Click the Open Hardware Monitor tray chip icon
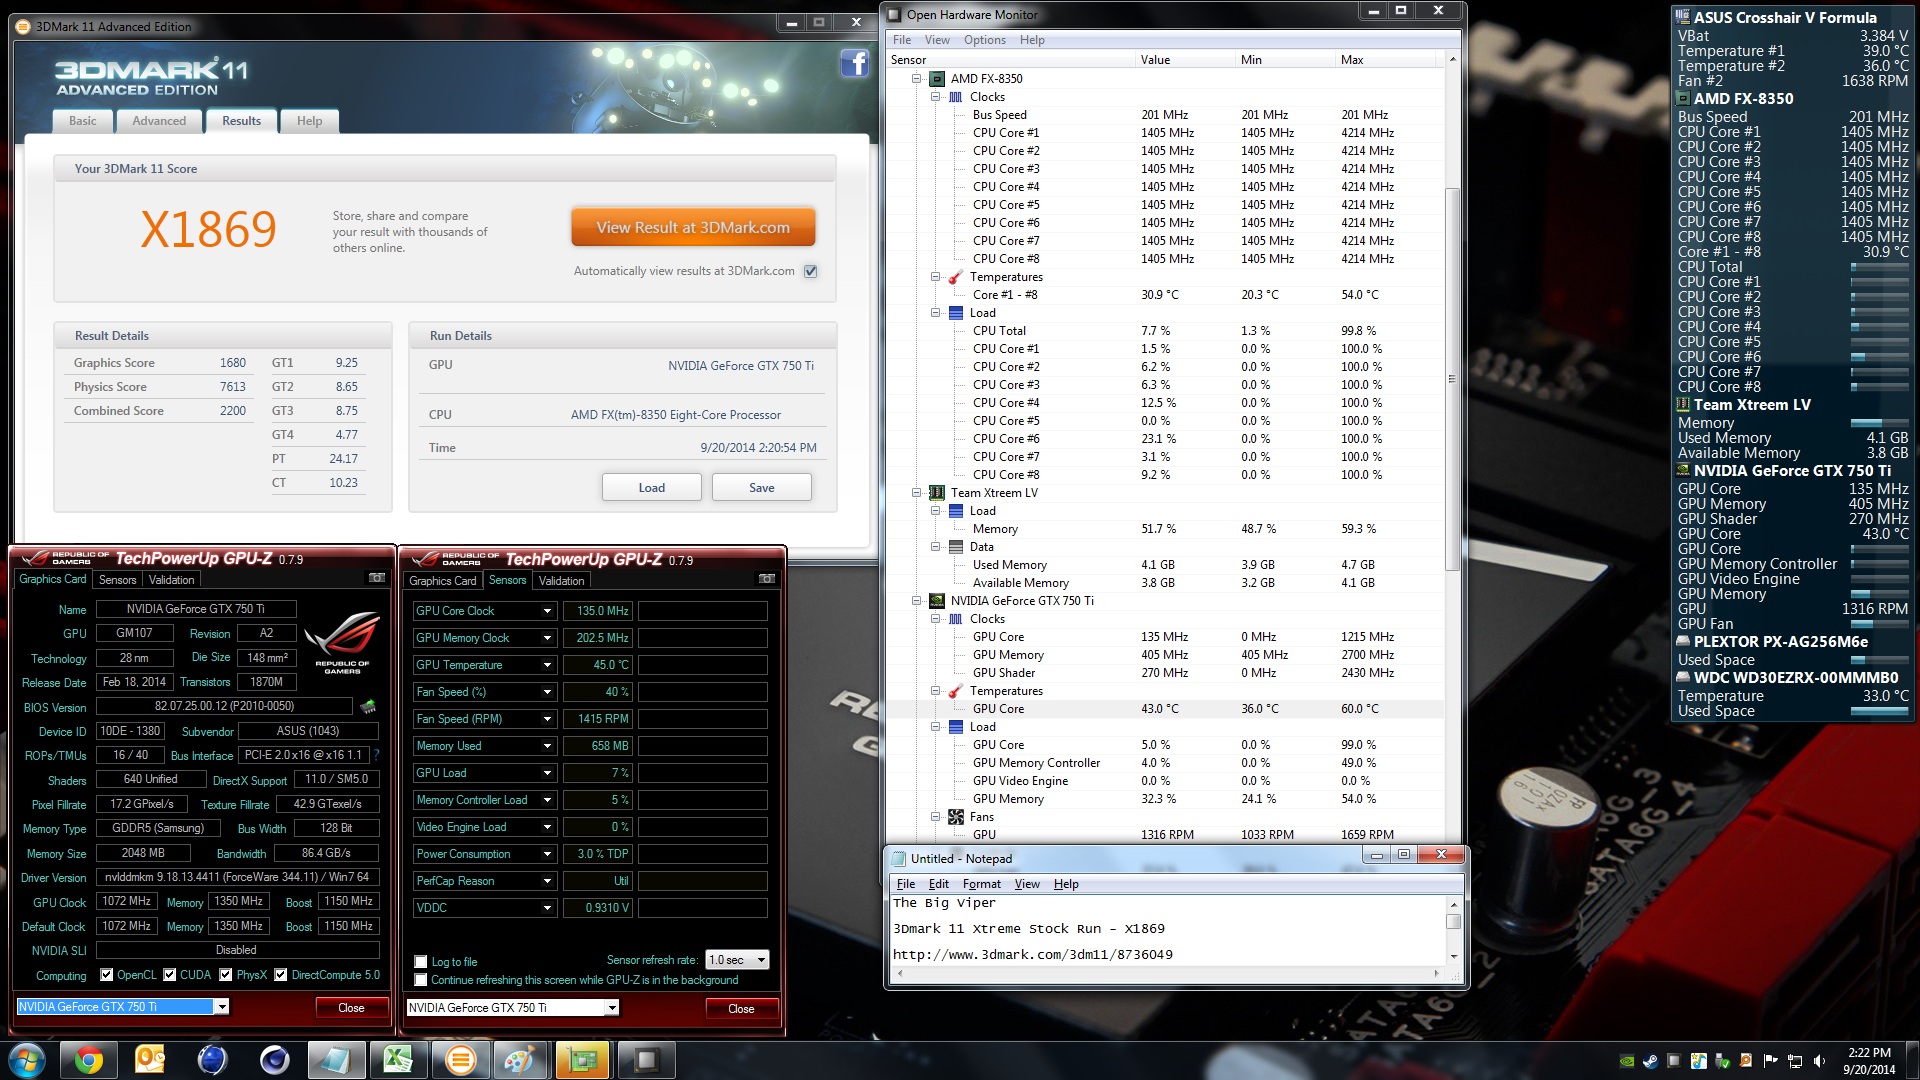This screenshot has height=1080, width=1920. point(1674,1061)
